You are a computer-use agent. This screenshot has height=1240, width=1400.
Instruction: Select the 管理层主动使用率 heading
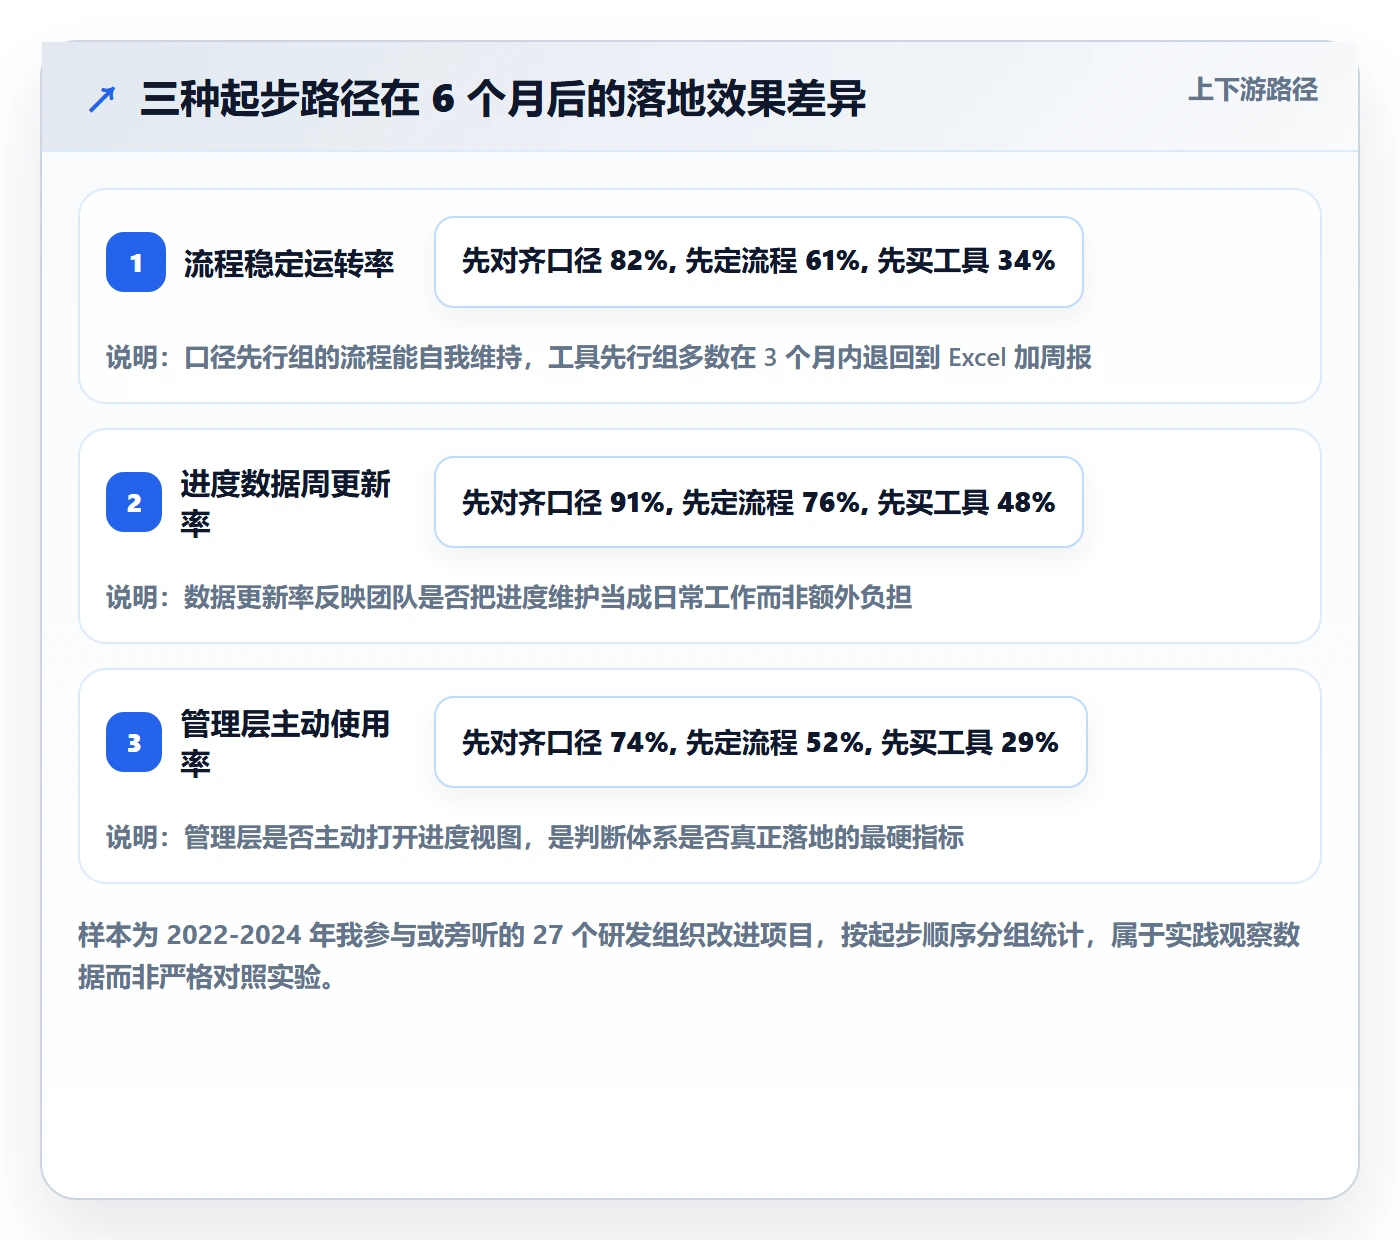tap(286, 743)
